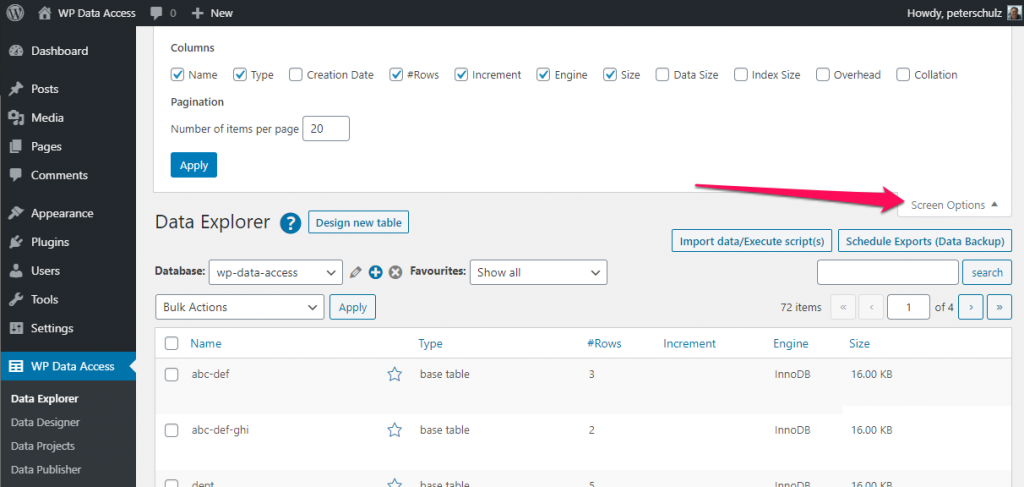The height and width of the screenshot is (487, 1024).
Task: Go to last page with double arrow
Action: [999, 307]
